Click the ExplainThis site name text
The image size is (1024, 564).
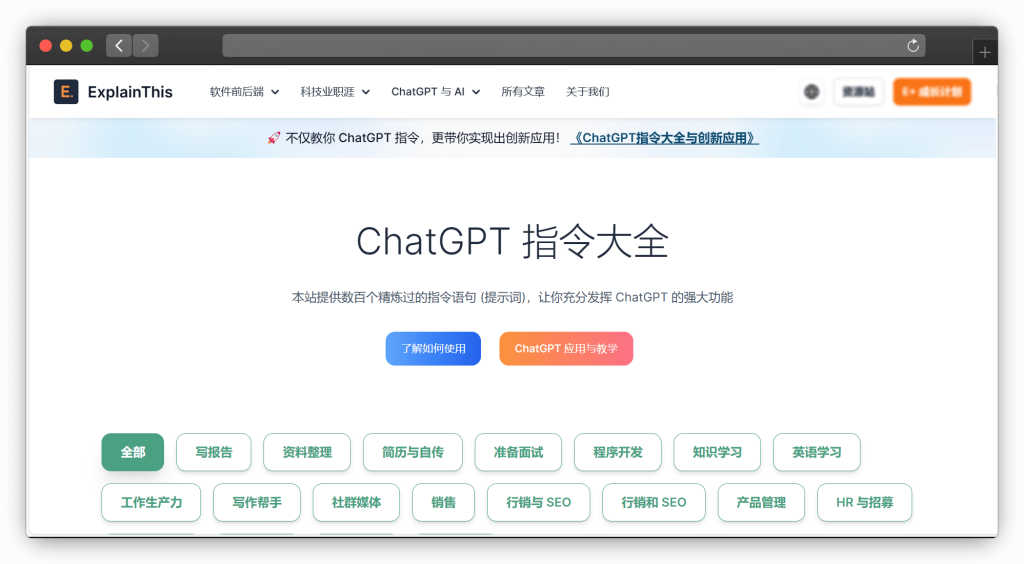pyautogui.click(x=130, y=92)
